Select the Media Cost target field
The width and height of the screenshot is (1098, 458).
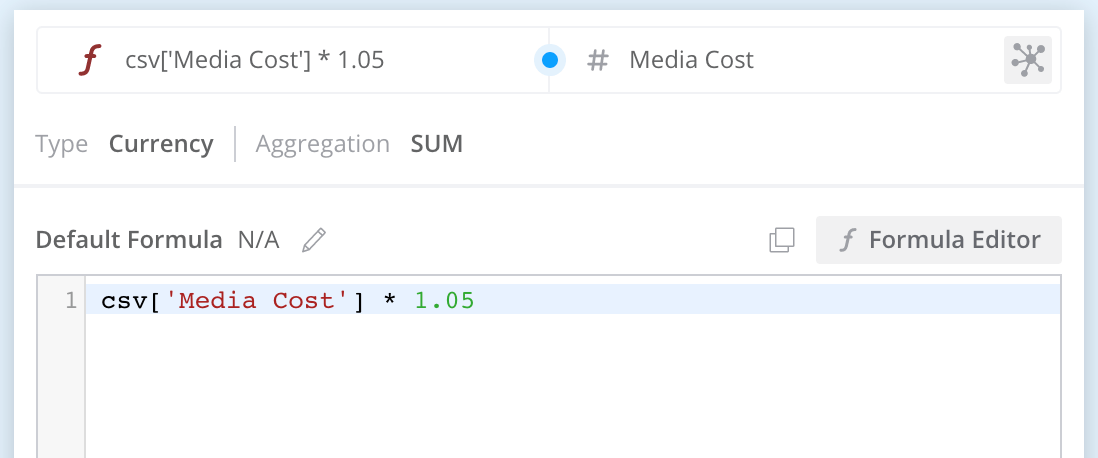pyautogui.click(x=691, y=61)
